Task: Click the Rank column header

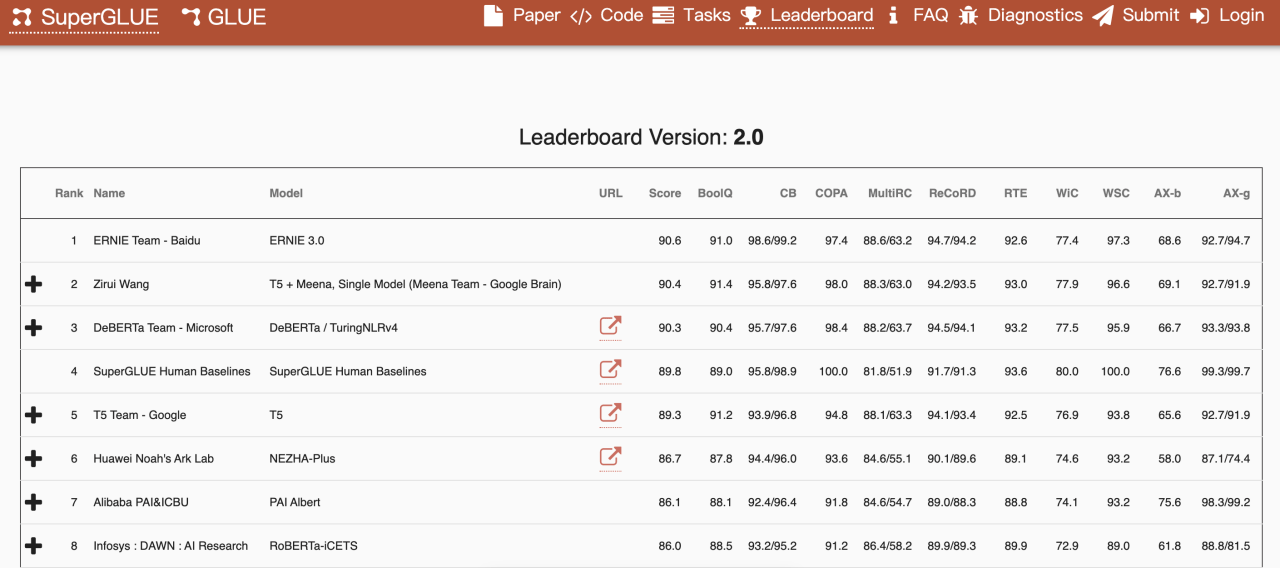Action: coord(69,193)
